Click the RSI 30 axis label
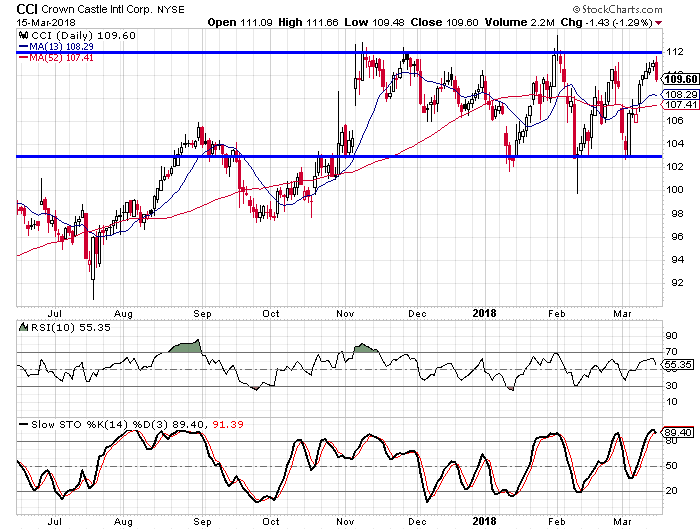 click(x=671, y=385)
